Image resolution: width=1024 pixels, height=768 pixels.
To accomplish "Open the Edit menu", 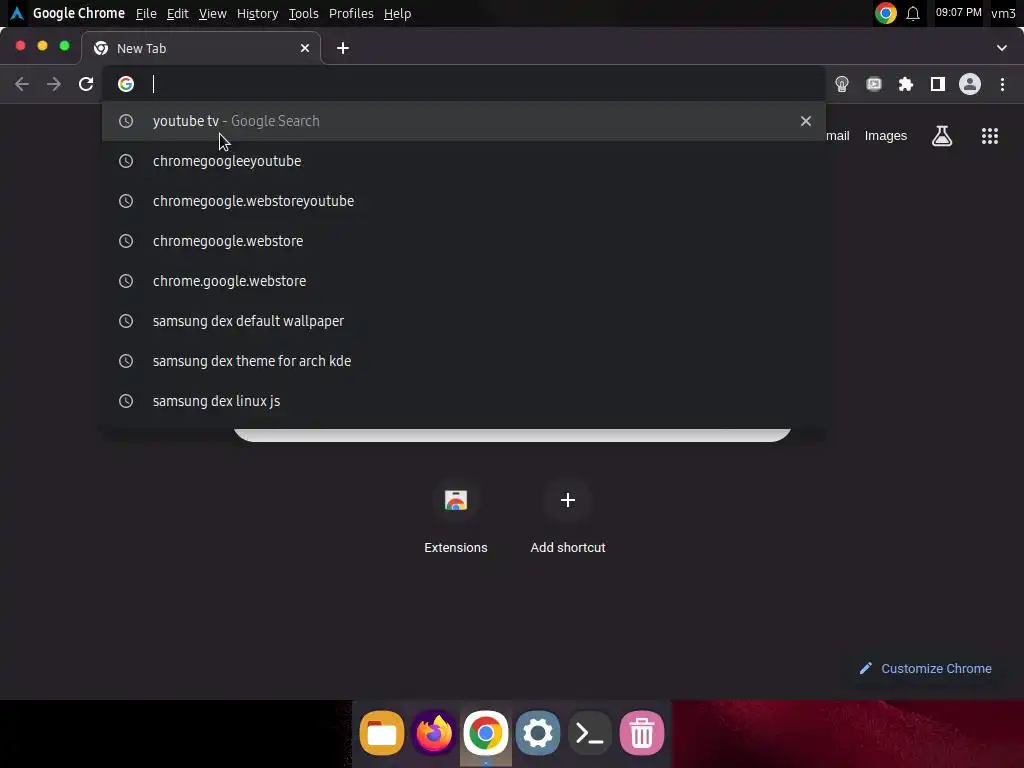I will click(x=177, y=14).
